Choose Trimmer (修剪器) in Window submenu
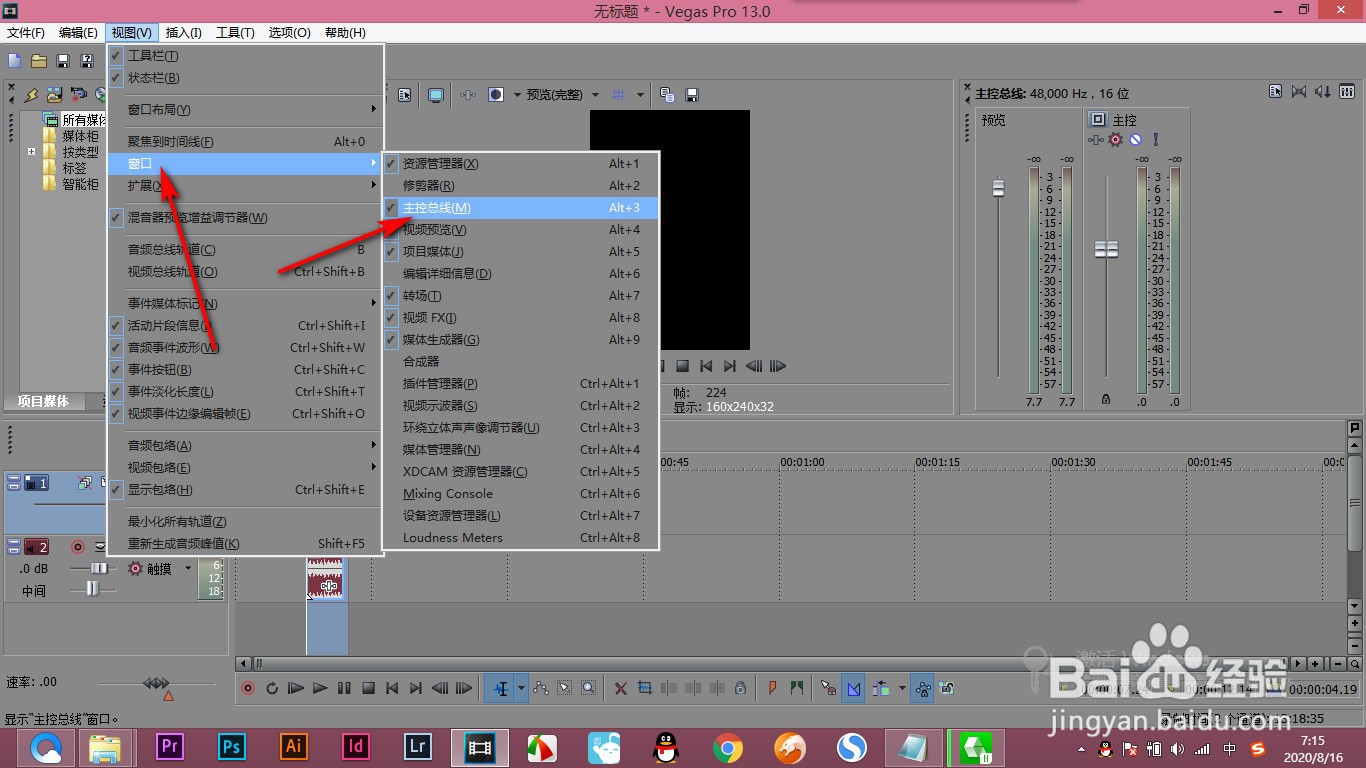Screen dimensions: 1366x768 (x=520, y=186)
